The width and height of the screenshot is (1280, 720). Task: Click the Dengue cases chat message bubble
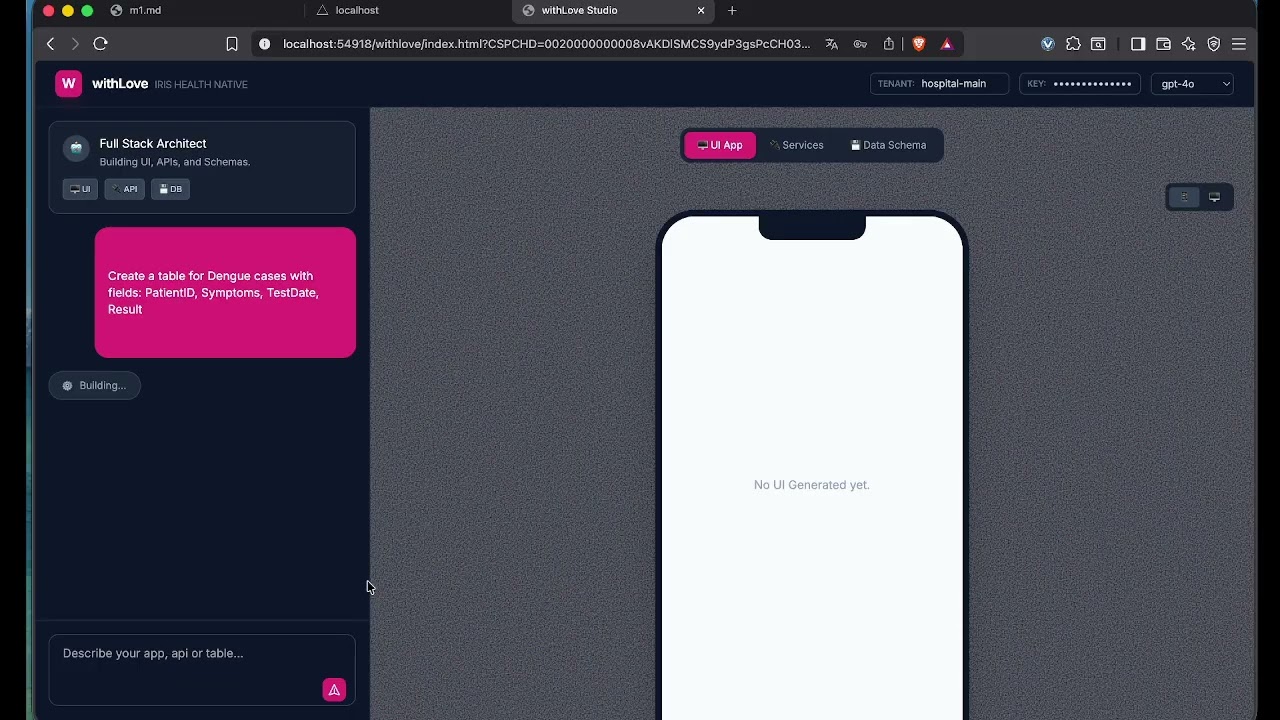[225, 293]
